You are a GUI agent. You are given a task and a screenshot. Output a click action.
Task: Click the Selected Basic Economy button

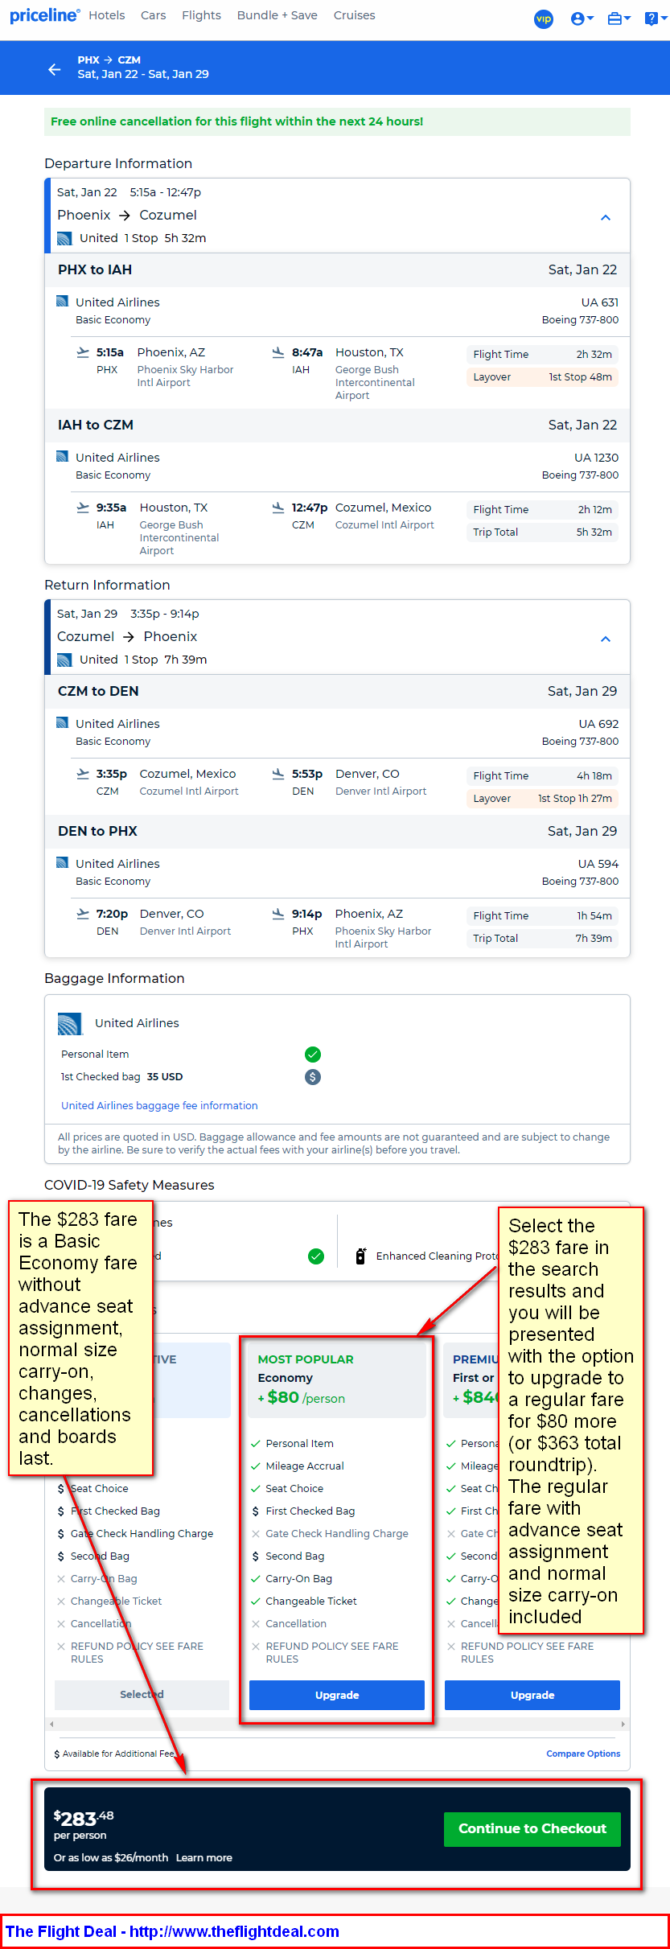click(141, 1694)
